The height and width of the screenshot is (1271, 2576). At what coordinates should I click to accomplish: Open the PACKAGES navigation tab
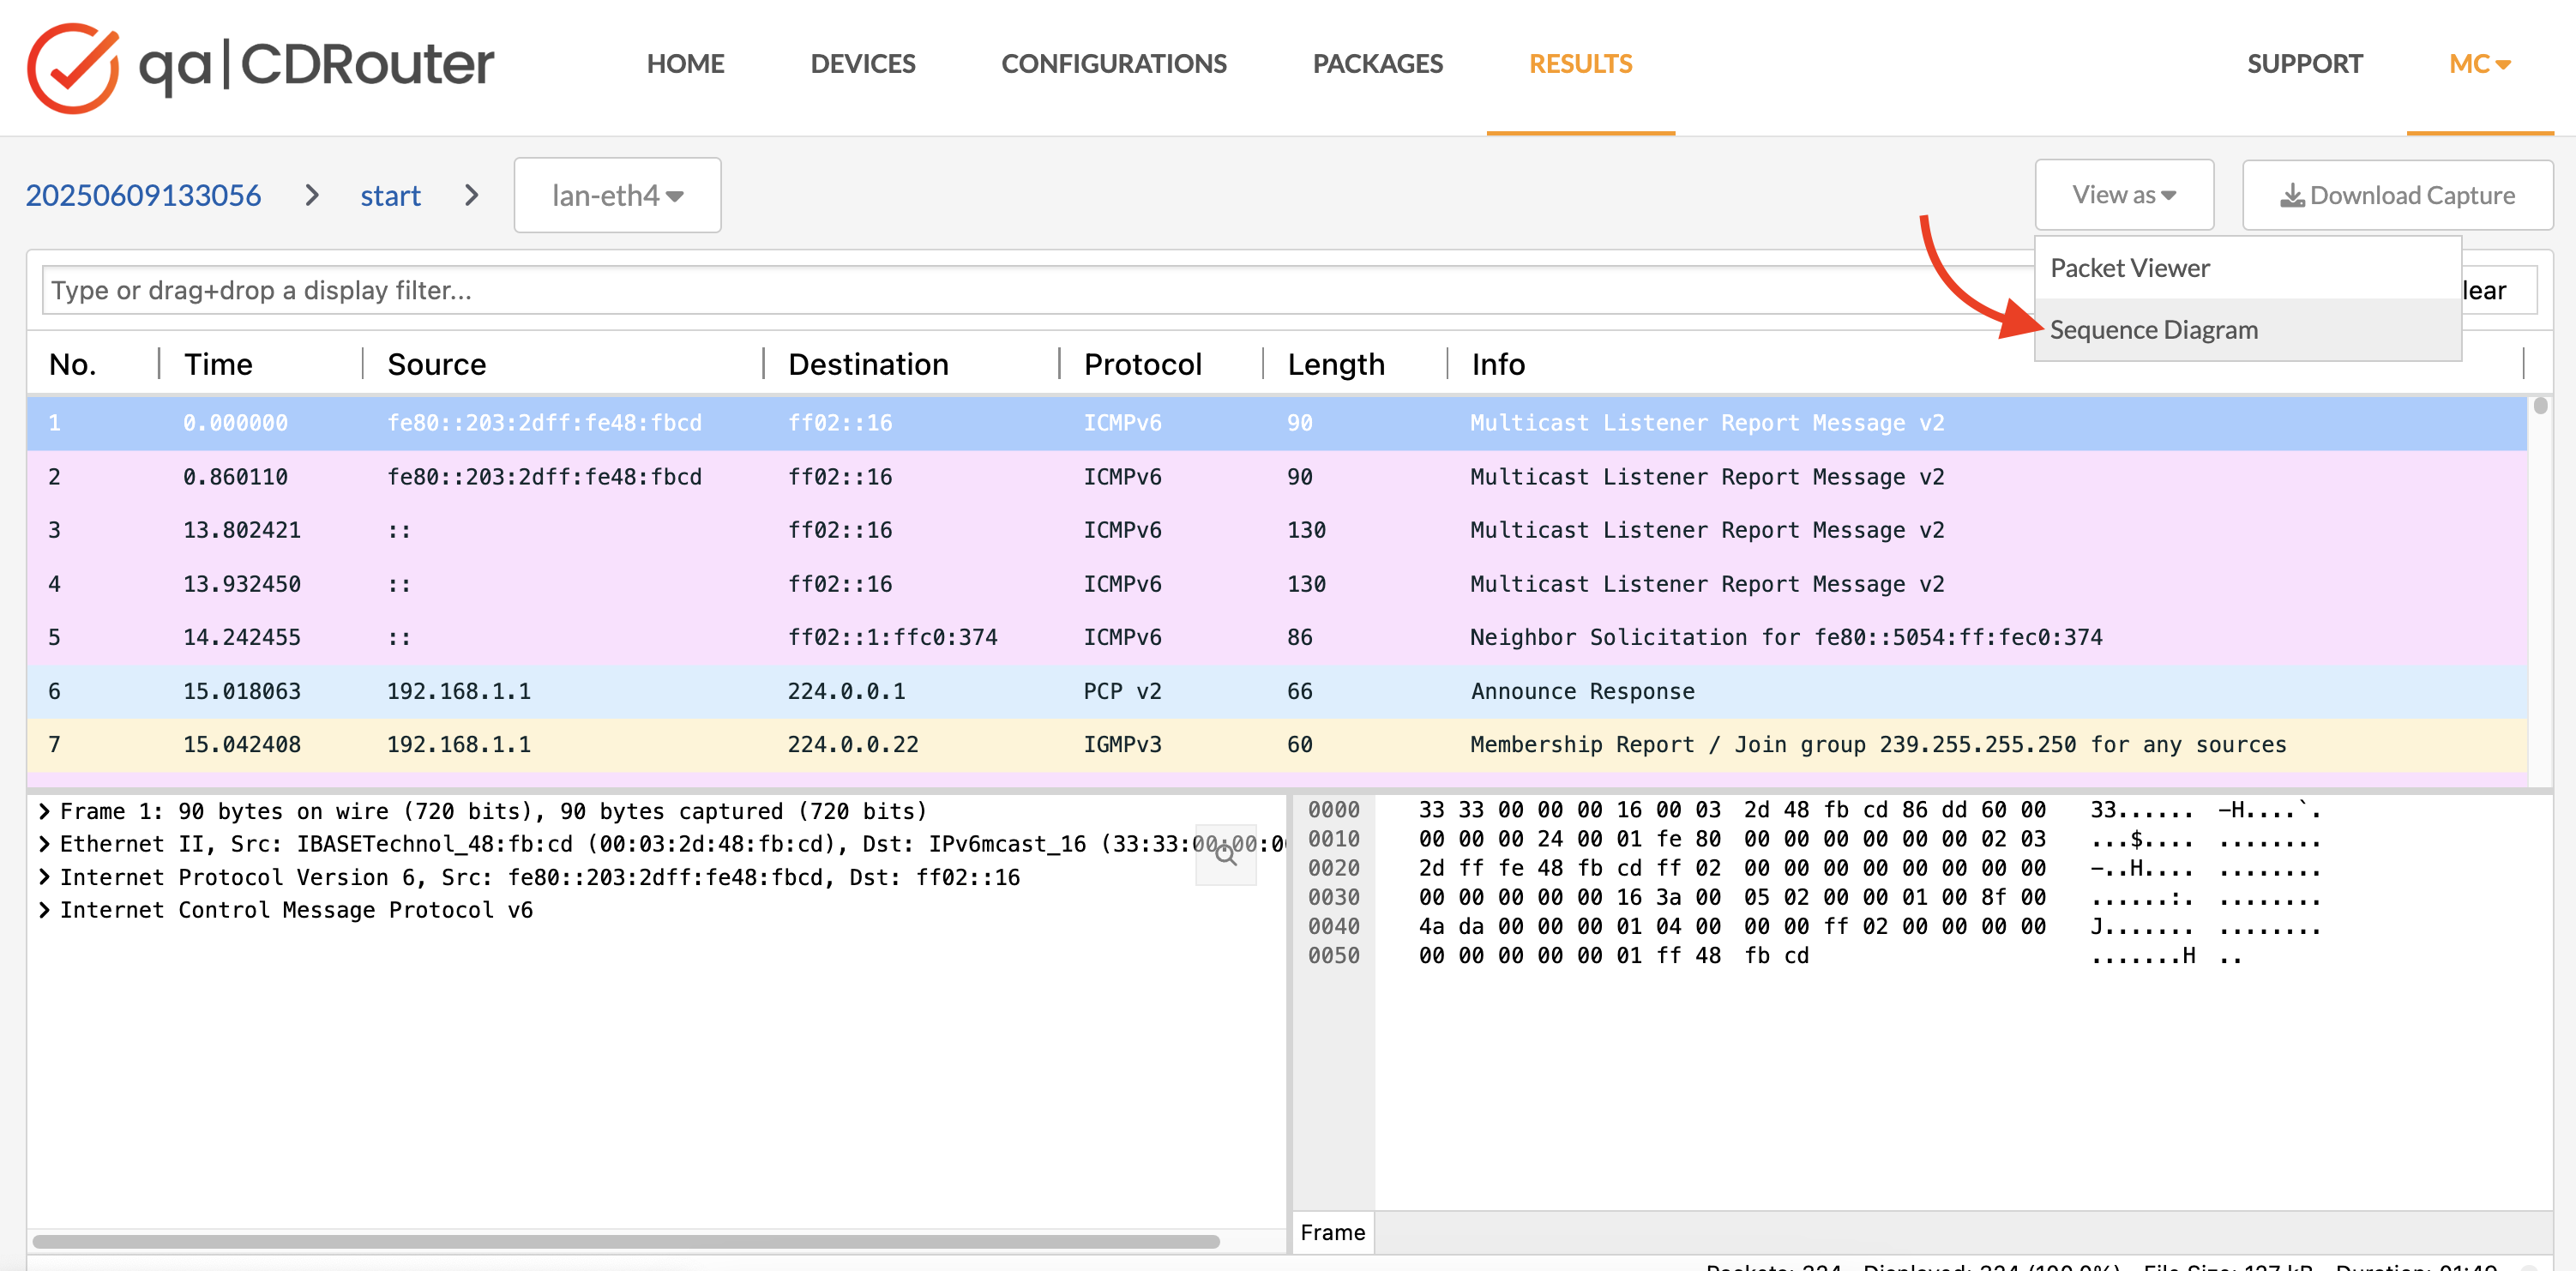(x=1377, y=64)
